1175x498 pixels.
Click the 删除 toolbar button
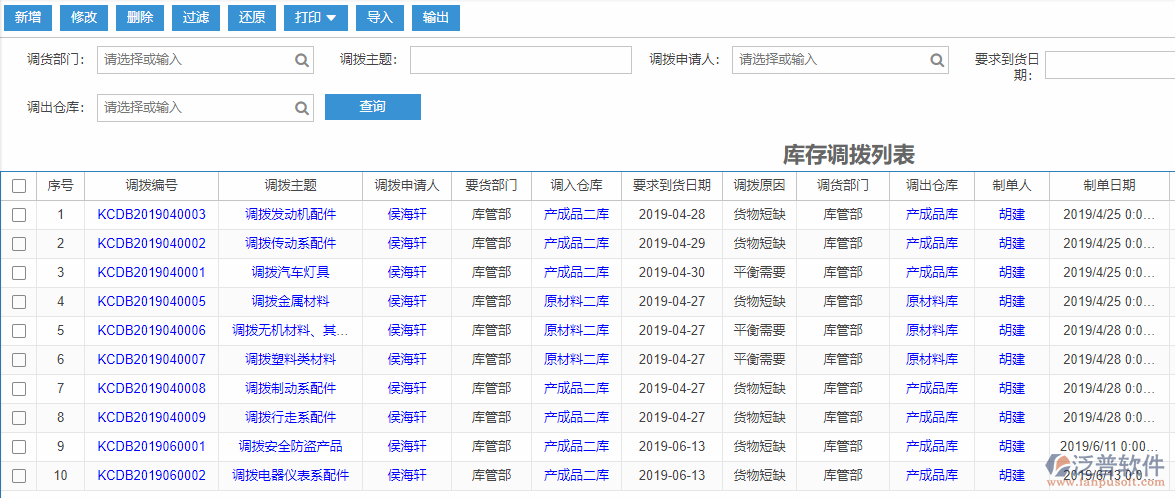coord(141,17)
